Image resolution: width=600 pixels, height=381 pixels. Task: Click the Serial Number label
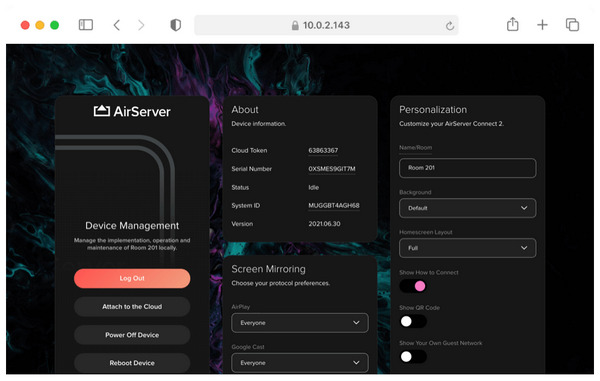pyautogui.click(x=251, y=169)
